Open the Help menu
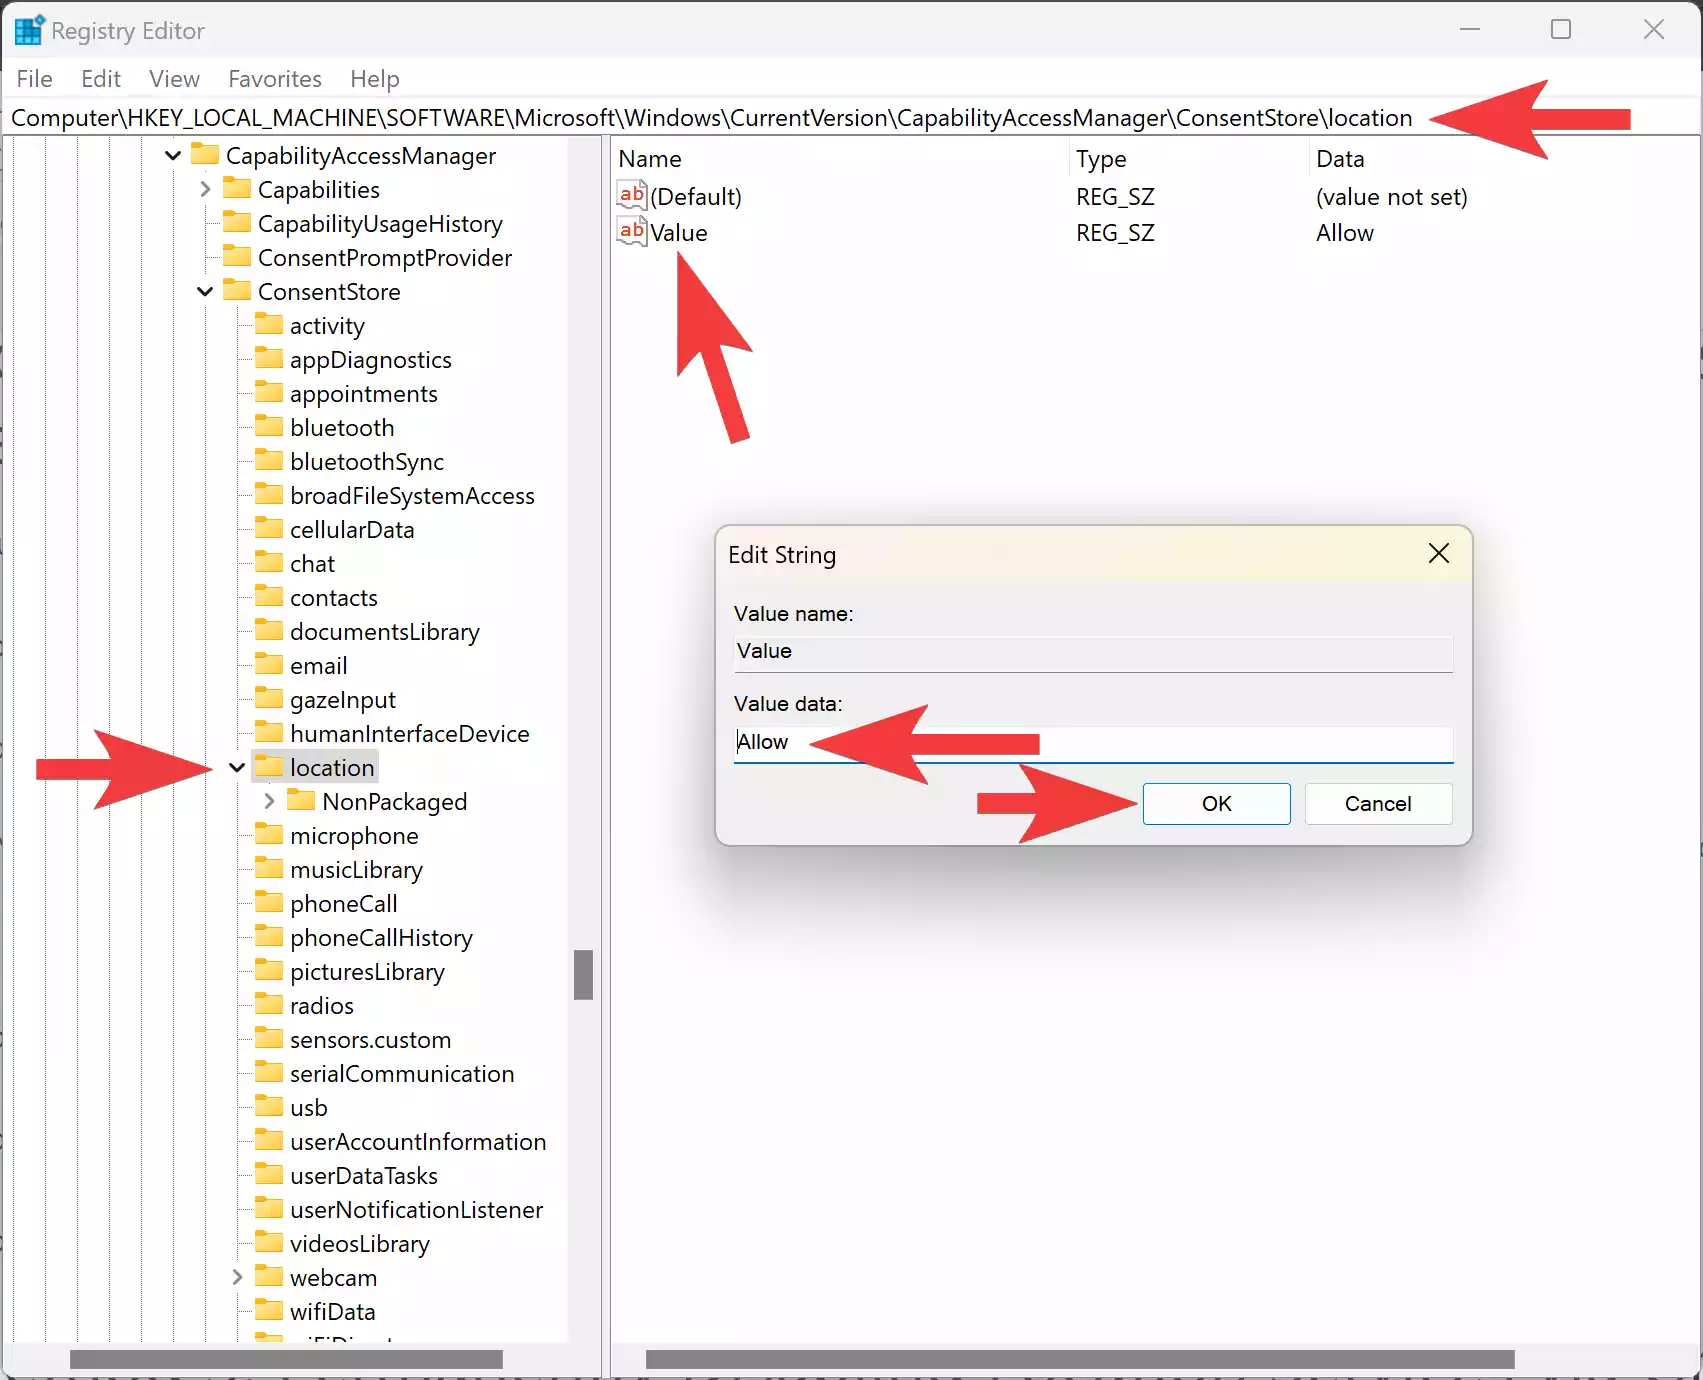The image size is (1703, 1380). click(375, 79)
